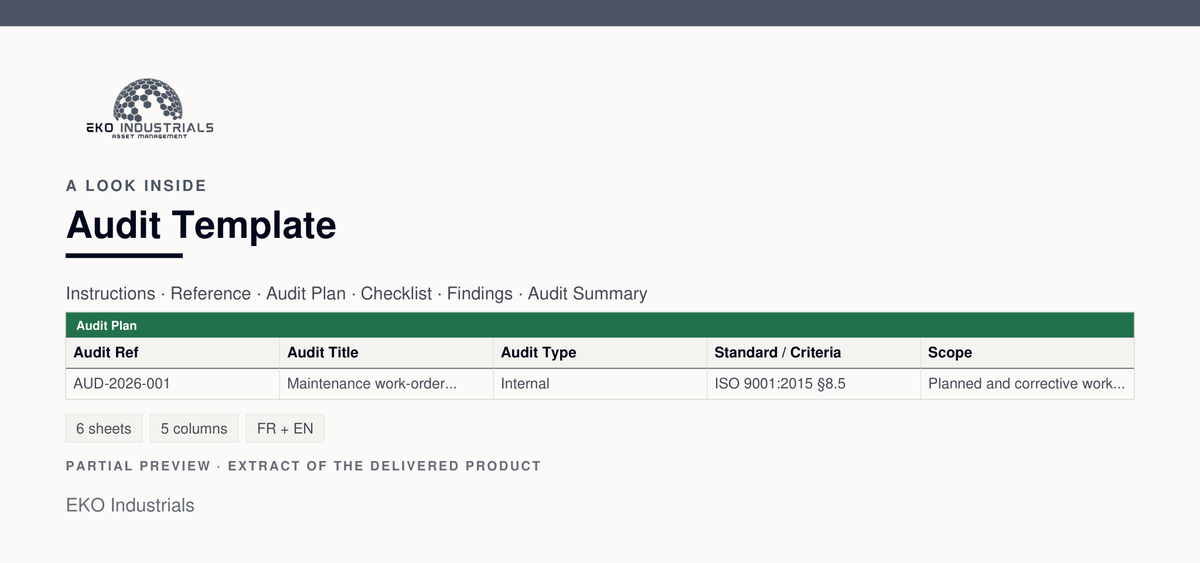Click the Internal audit type cell

(601, 383)
